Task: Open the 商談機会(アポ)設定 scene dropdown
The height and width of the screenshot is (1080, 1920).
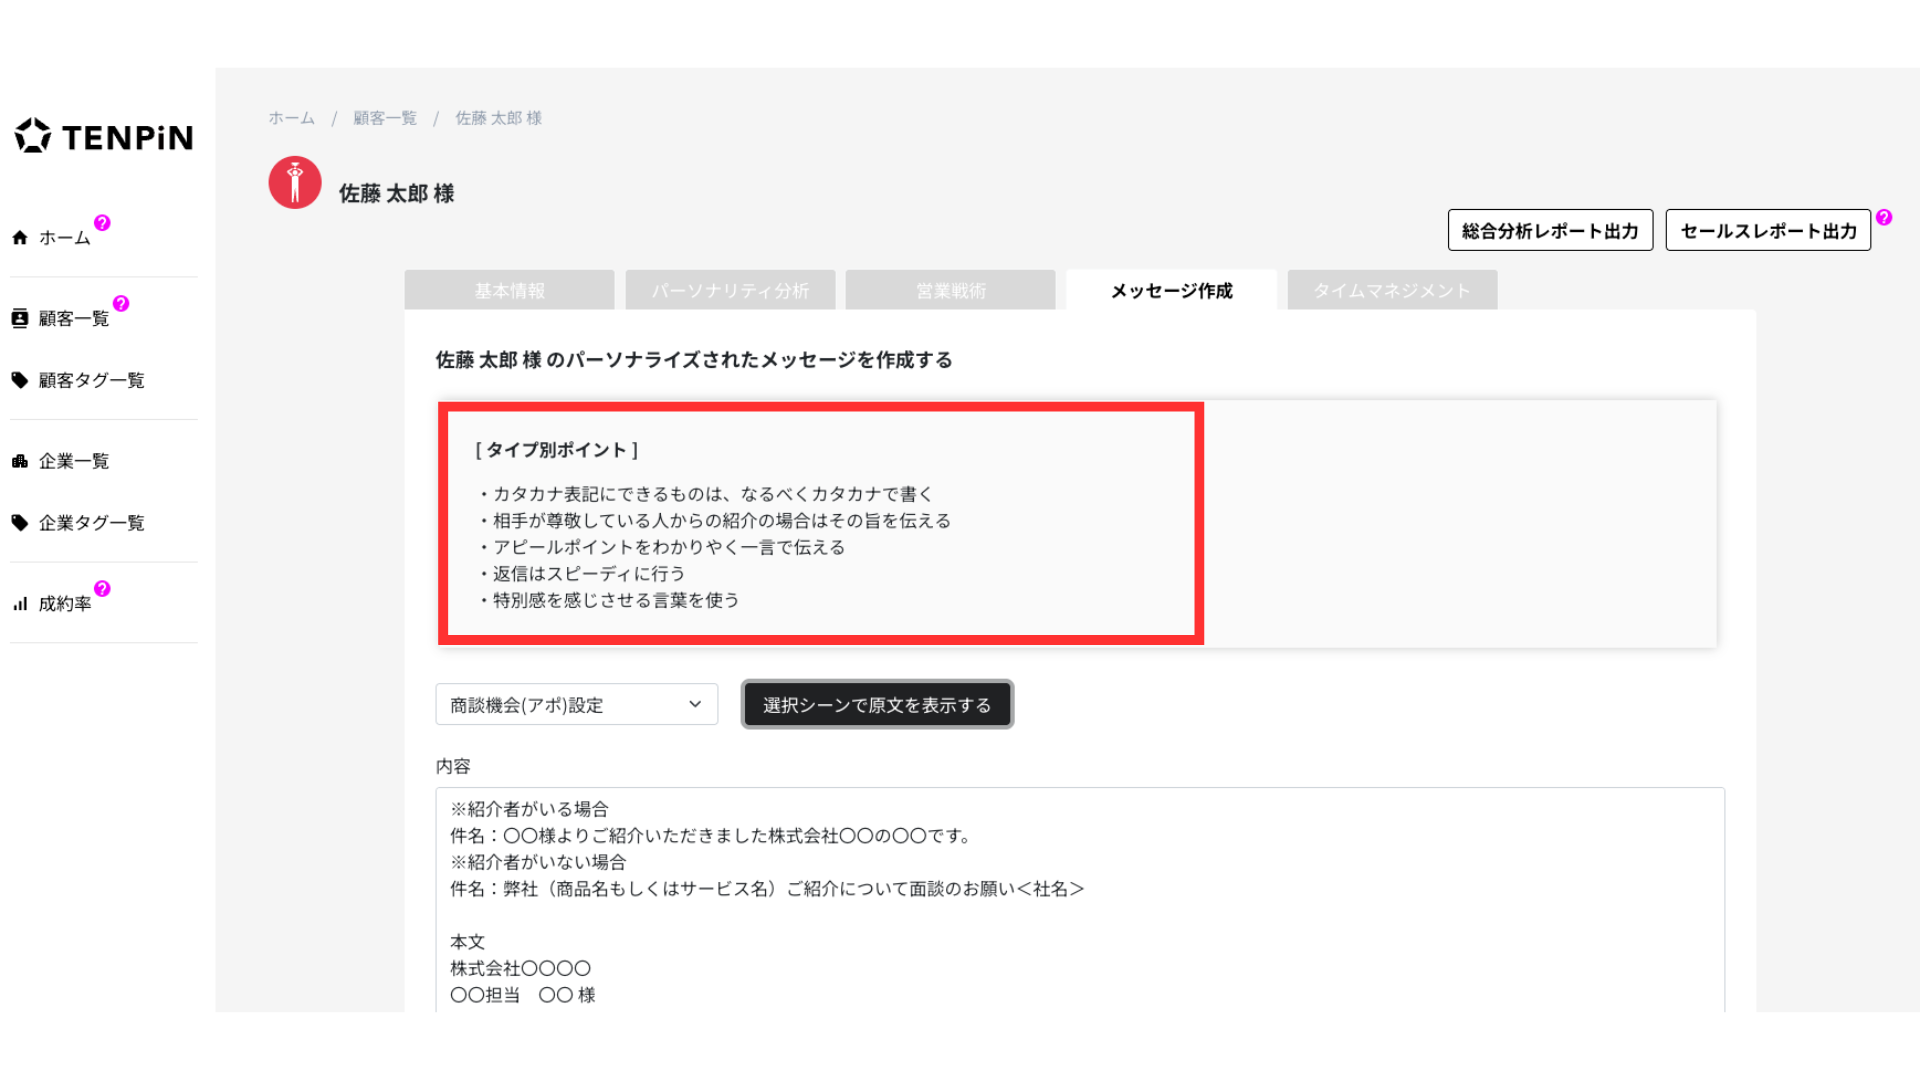Action: pyautogui.click(x=576, y=705)
